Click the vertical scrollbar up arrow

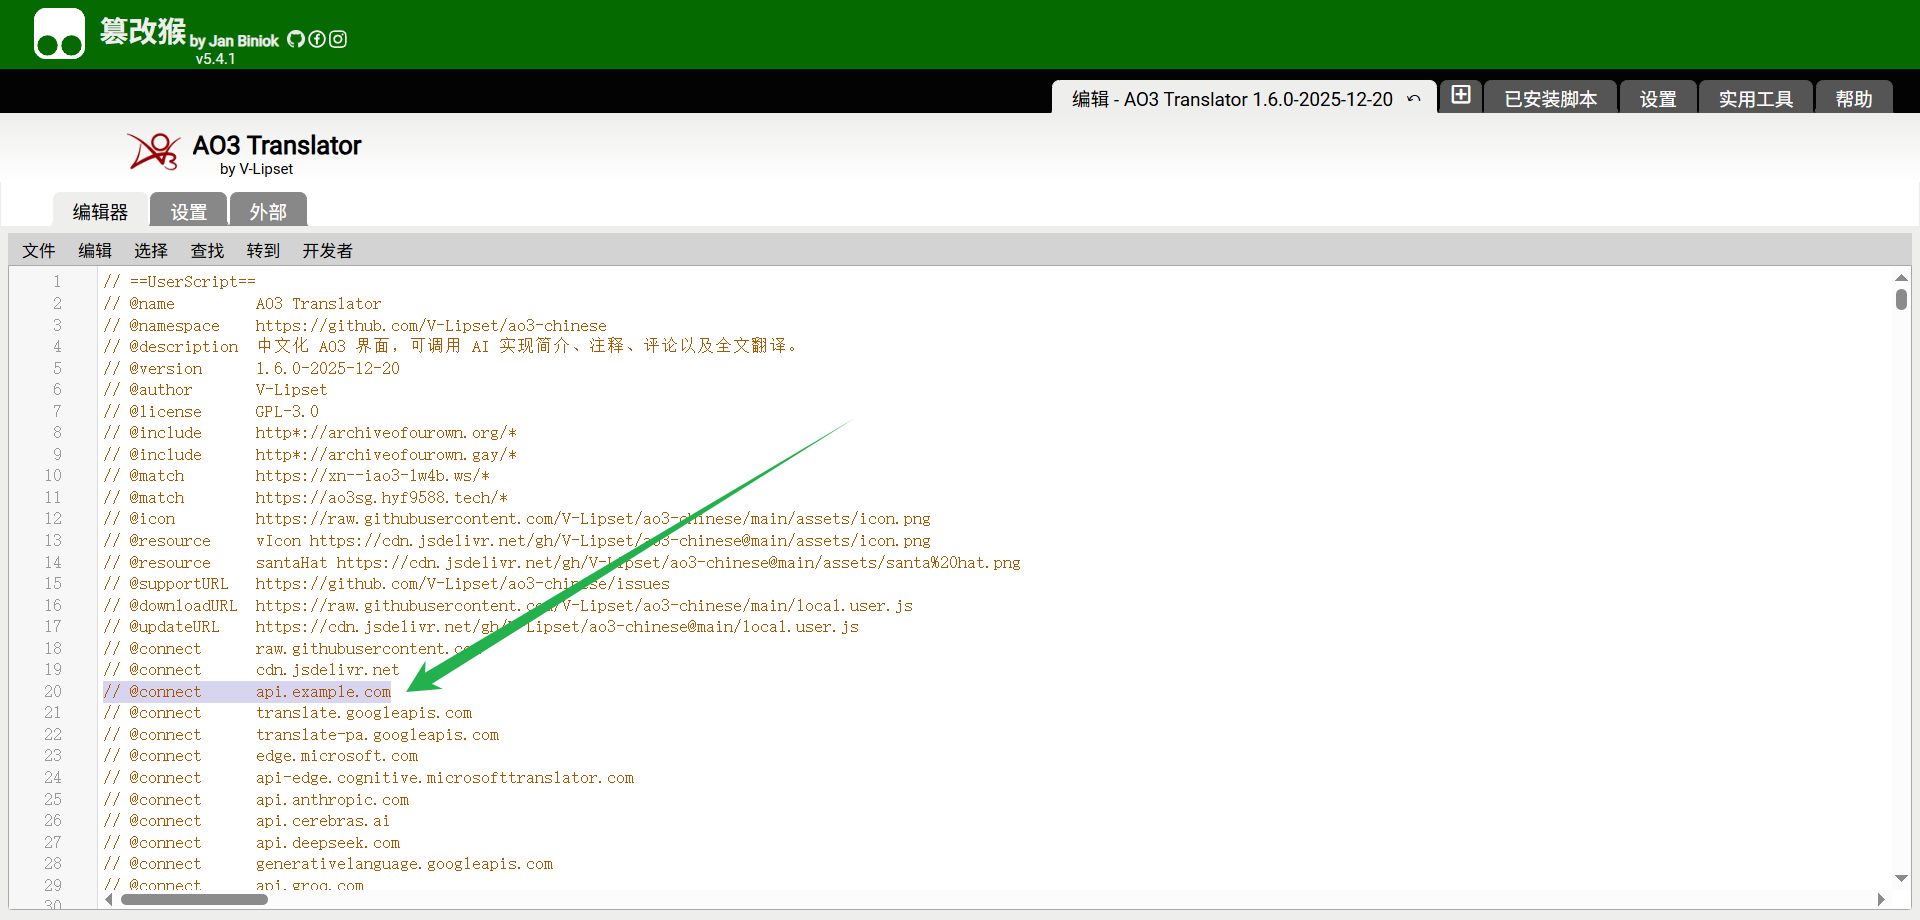click(x=1900, y=278)
